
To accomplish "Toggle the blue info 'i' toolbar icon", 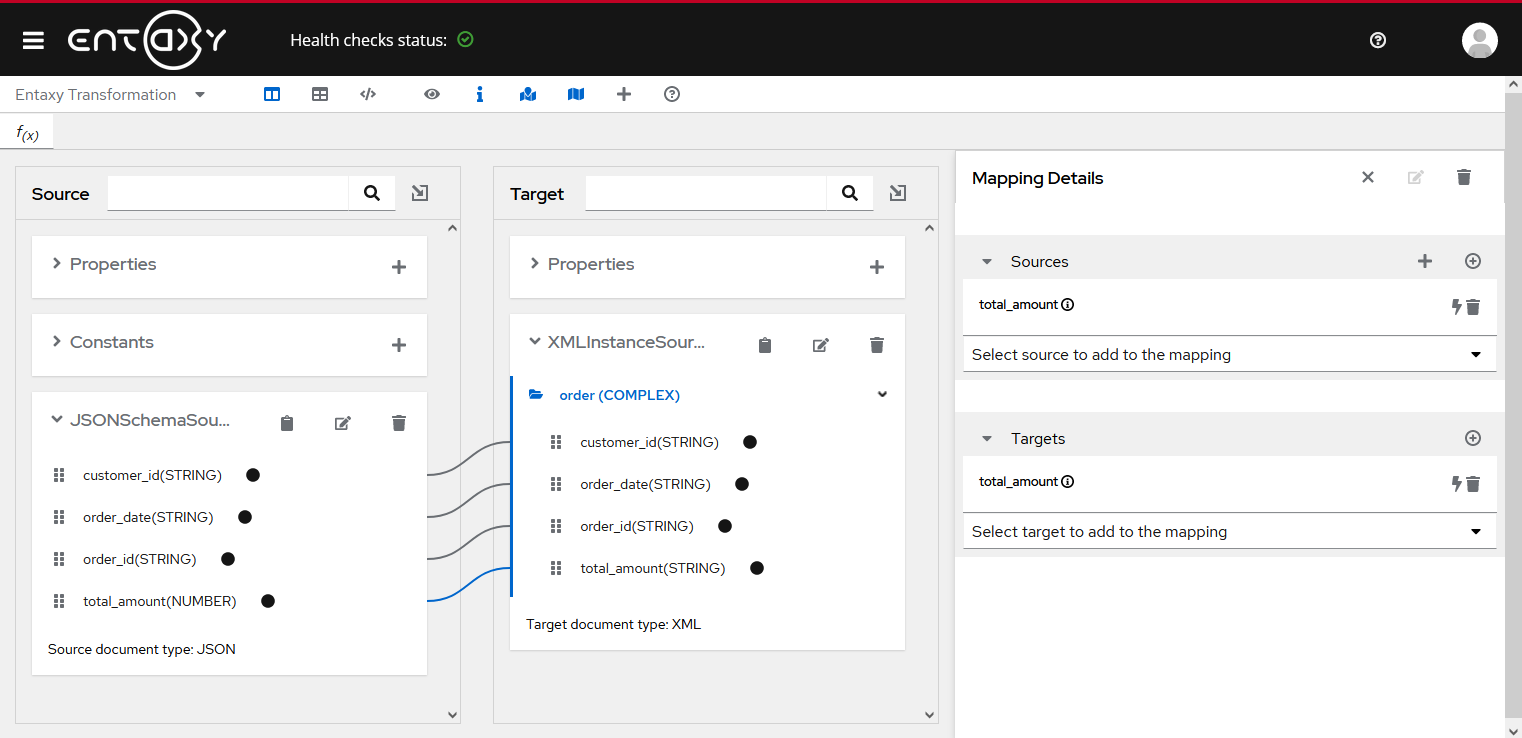I will coord(480,94).
